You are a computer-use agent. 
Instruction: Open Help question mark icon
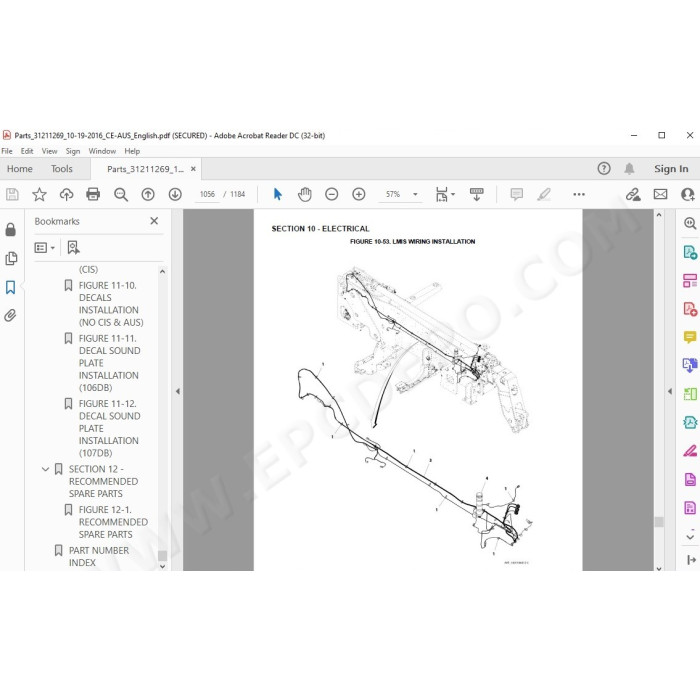(604, 168)
